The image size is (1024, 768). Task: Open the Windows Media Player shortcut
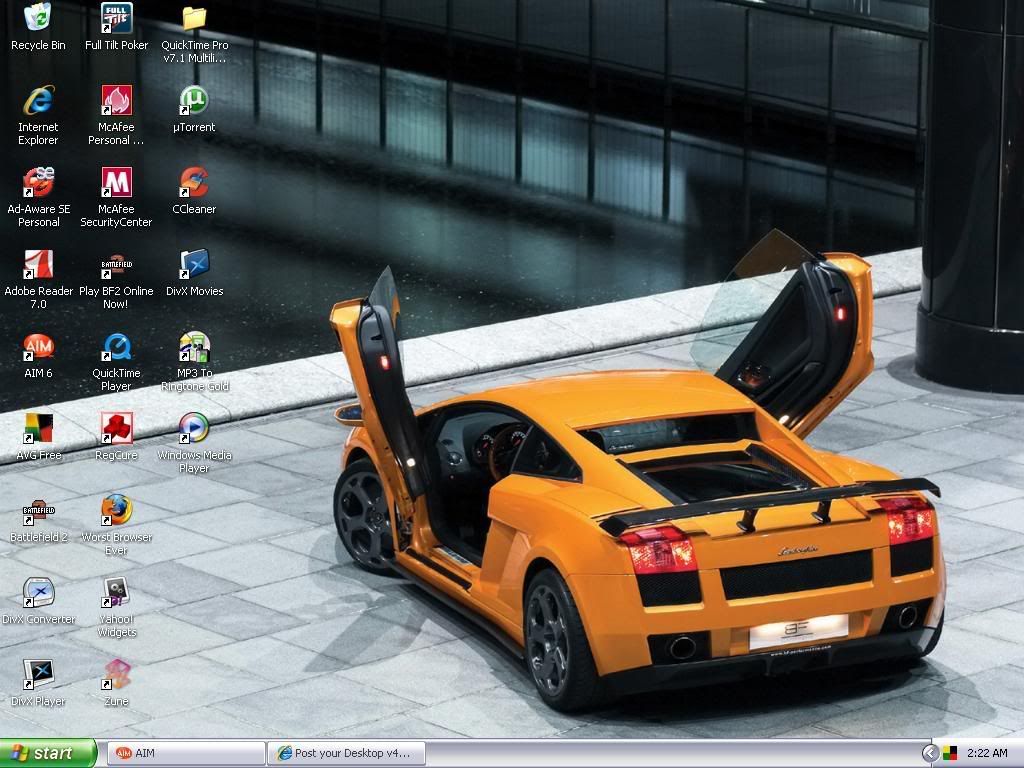[194, 429]
